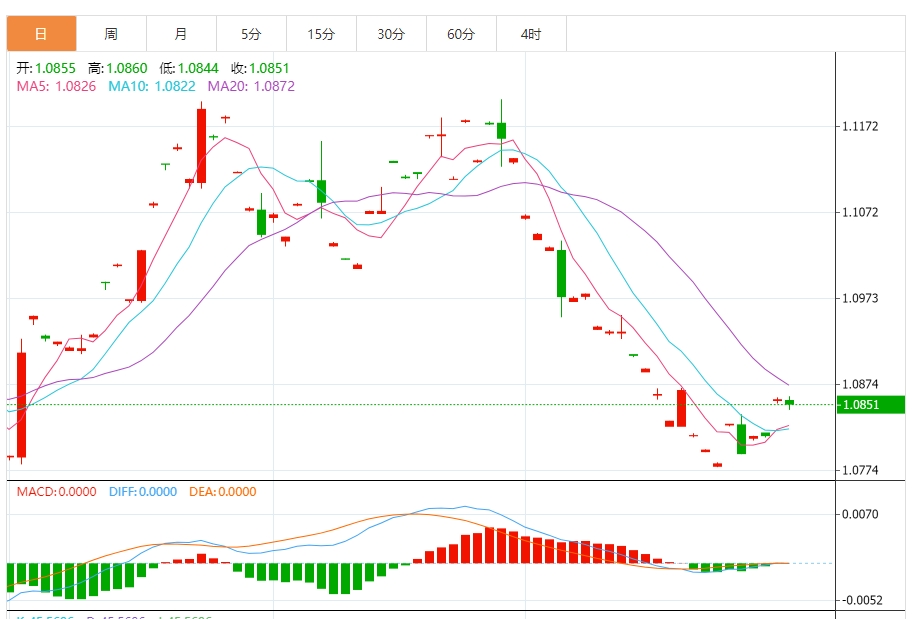Click the -0.0052 MACD axis label
921x619 pixels.
[x=861, y=600]
